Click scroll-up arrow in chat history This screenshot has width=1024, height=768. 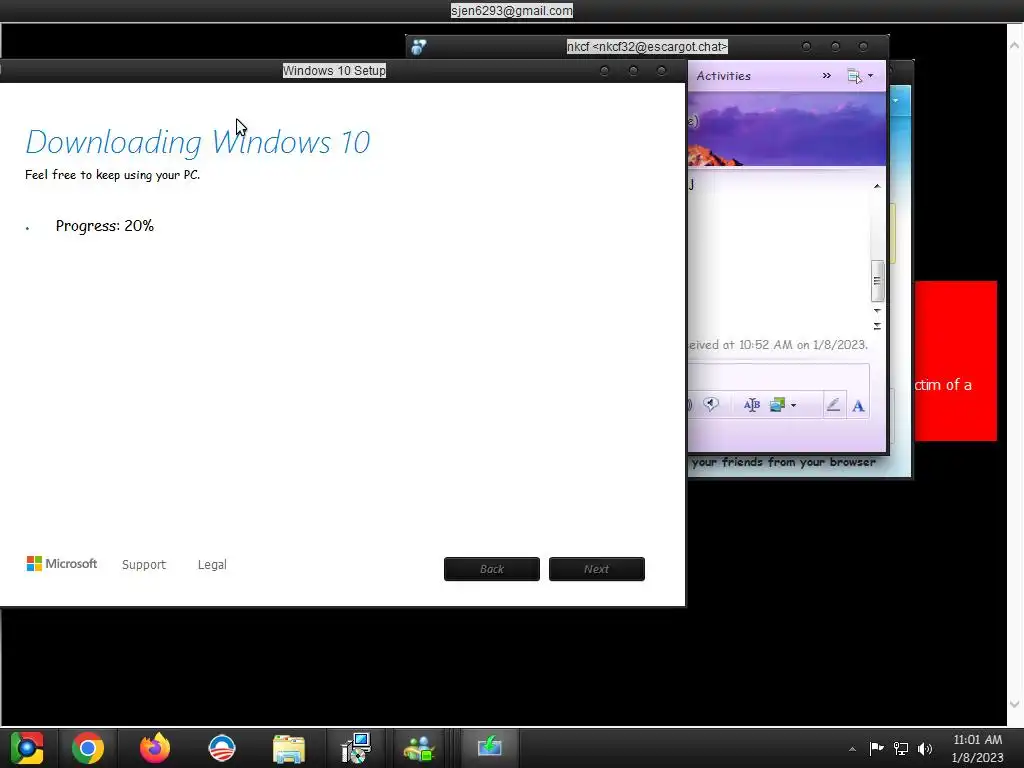pos(877,186)
